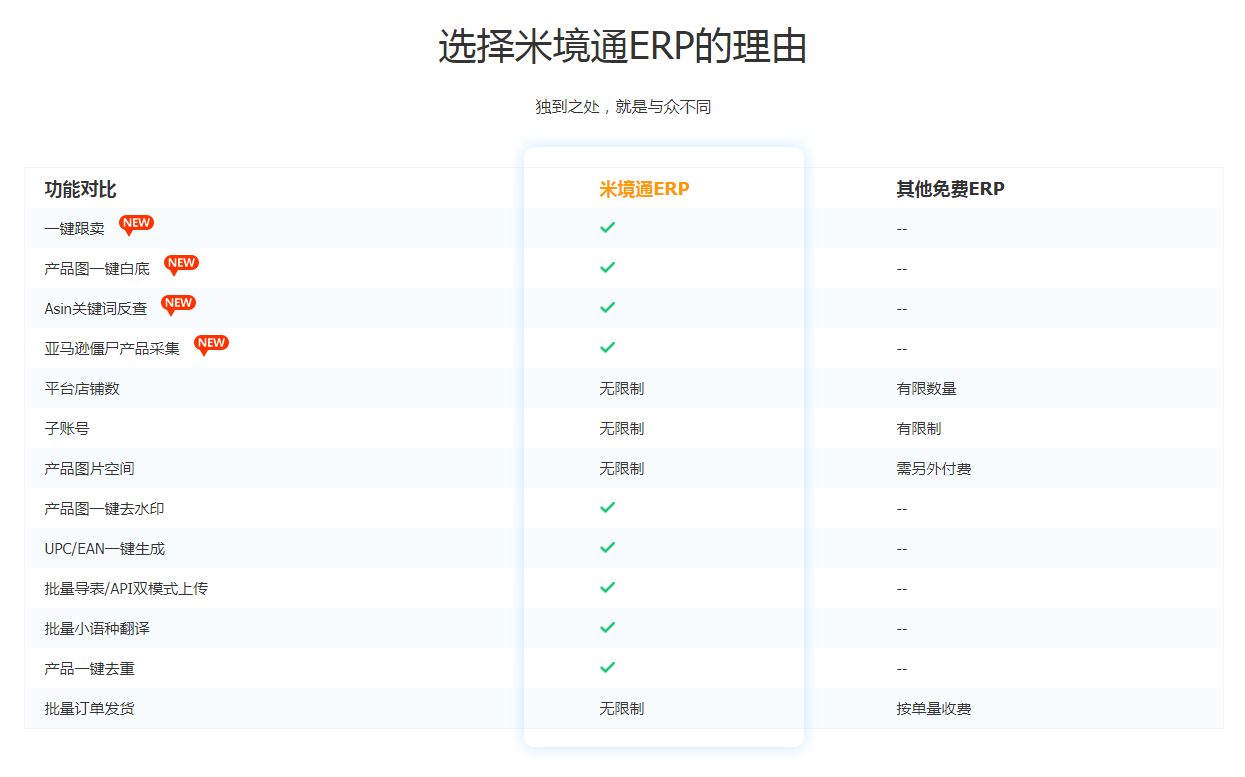
Task: Click the NEW badge beside 产品图一键白底
Action: (181, 264)
